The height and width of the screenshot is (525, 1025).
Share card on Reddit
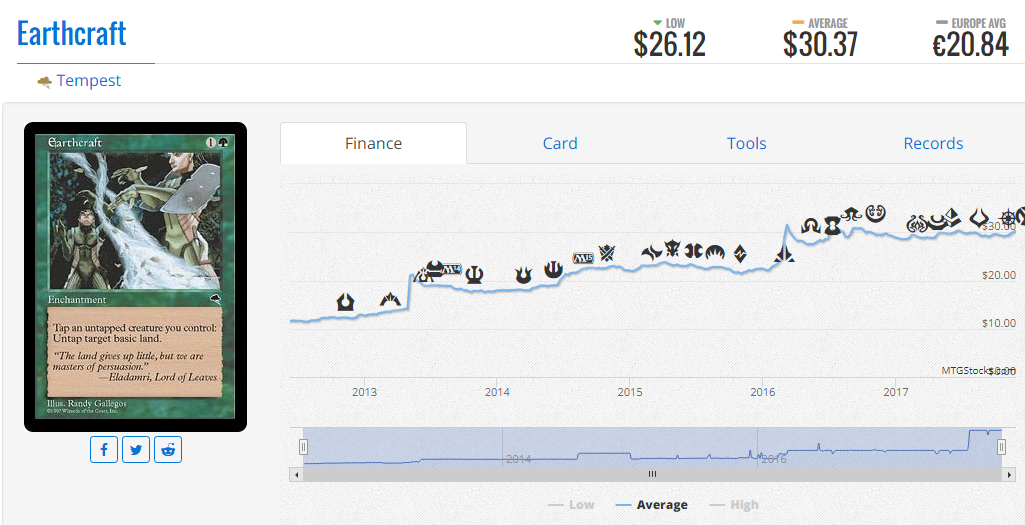168,449
